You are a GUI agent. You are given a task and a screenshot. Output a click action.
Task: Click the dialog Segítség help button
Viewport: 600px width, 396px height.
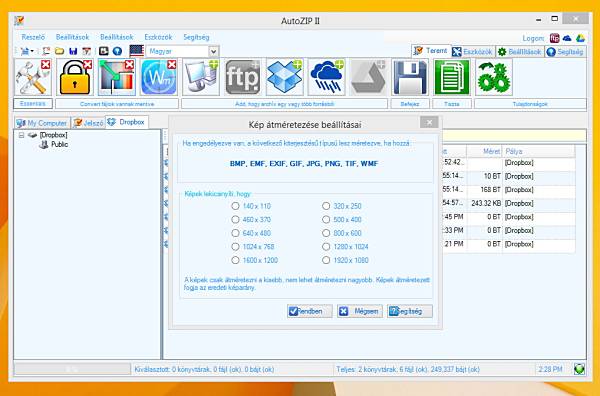click(x=410, y=311)
